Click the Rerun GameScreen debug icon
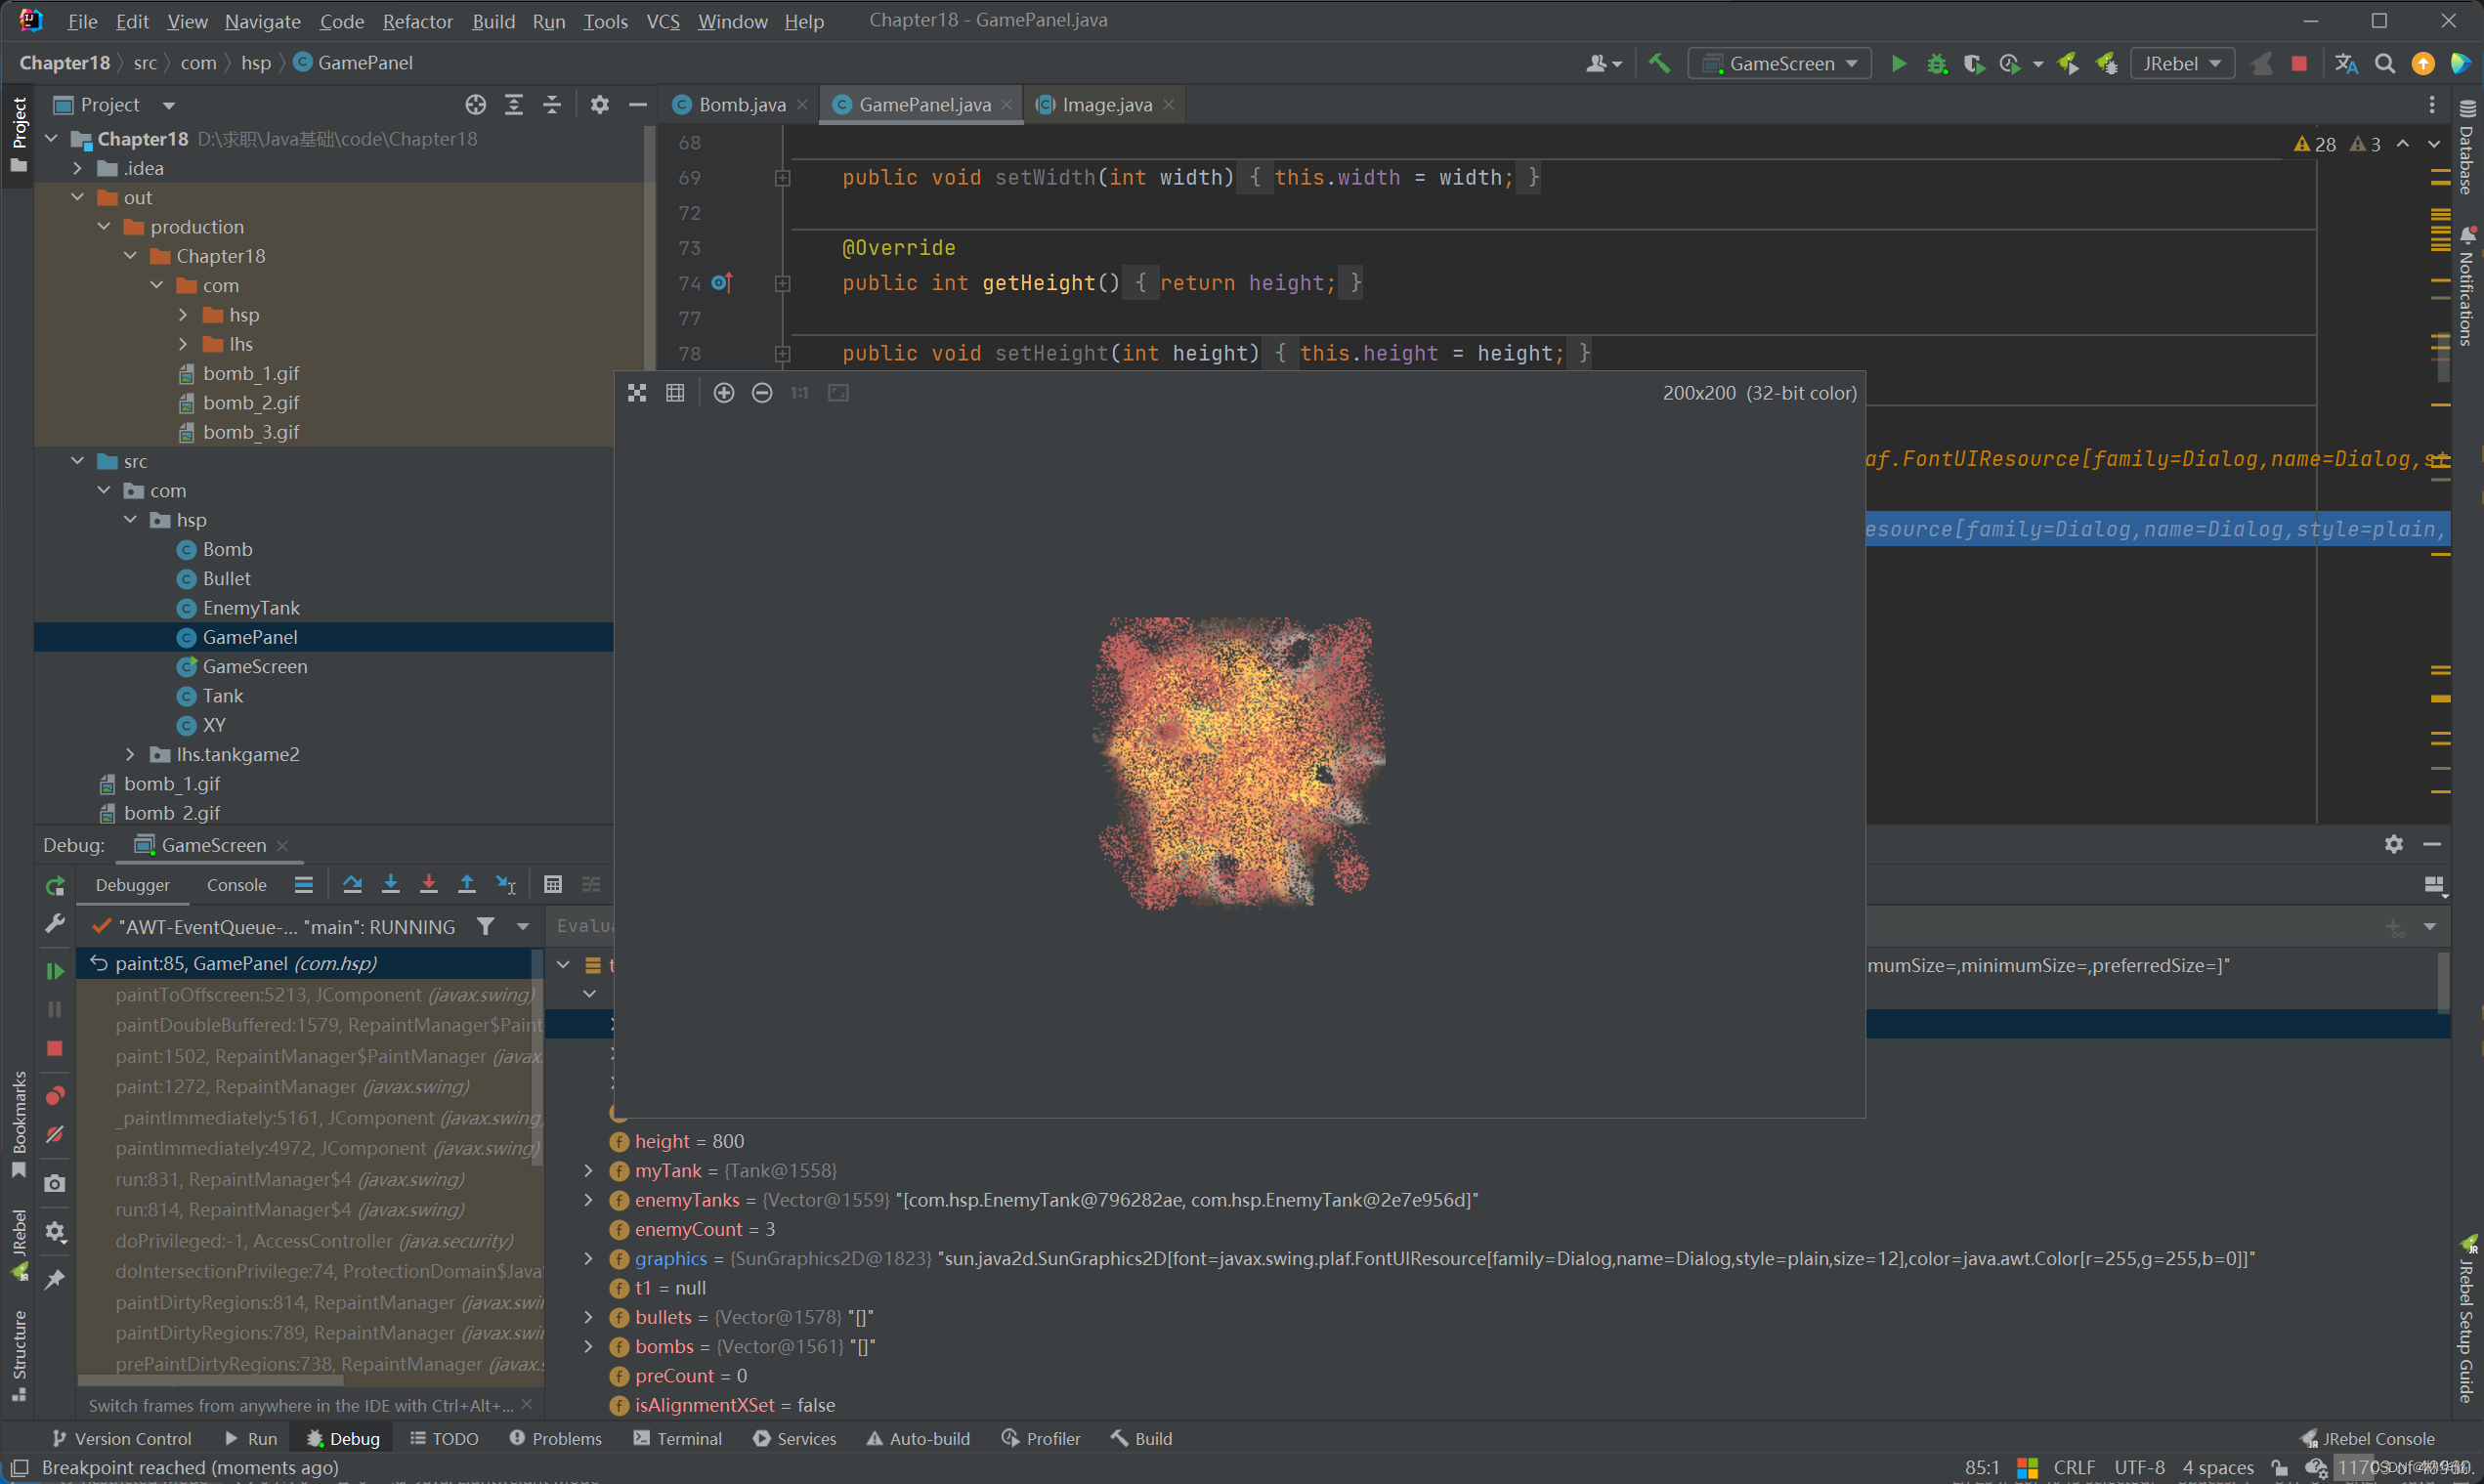2484x1484 pixels. click(x=55, y=886)
